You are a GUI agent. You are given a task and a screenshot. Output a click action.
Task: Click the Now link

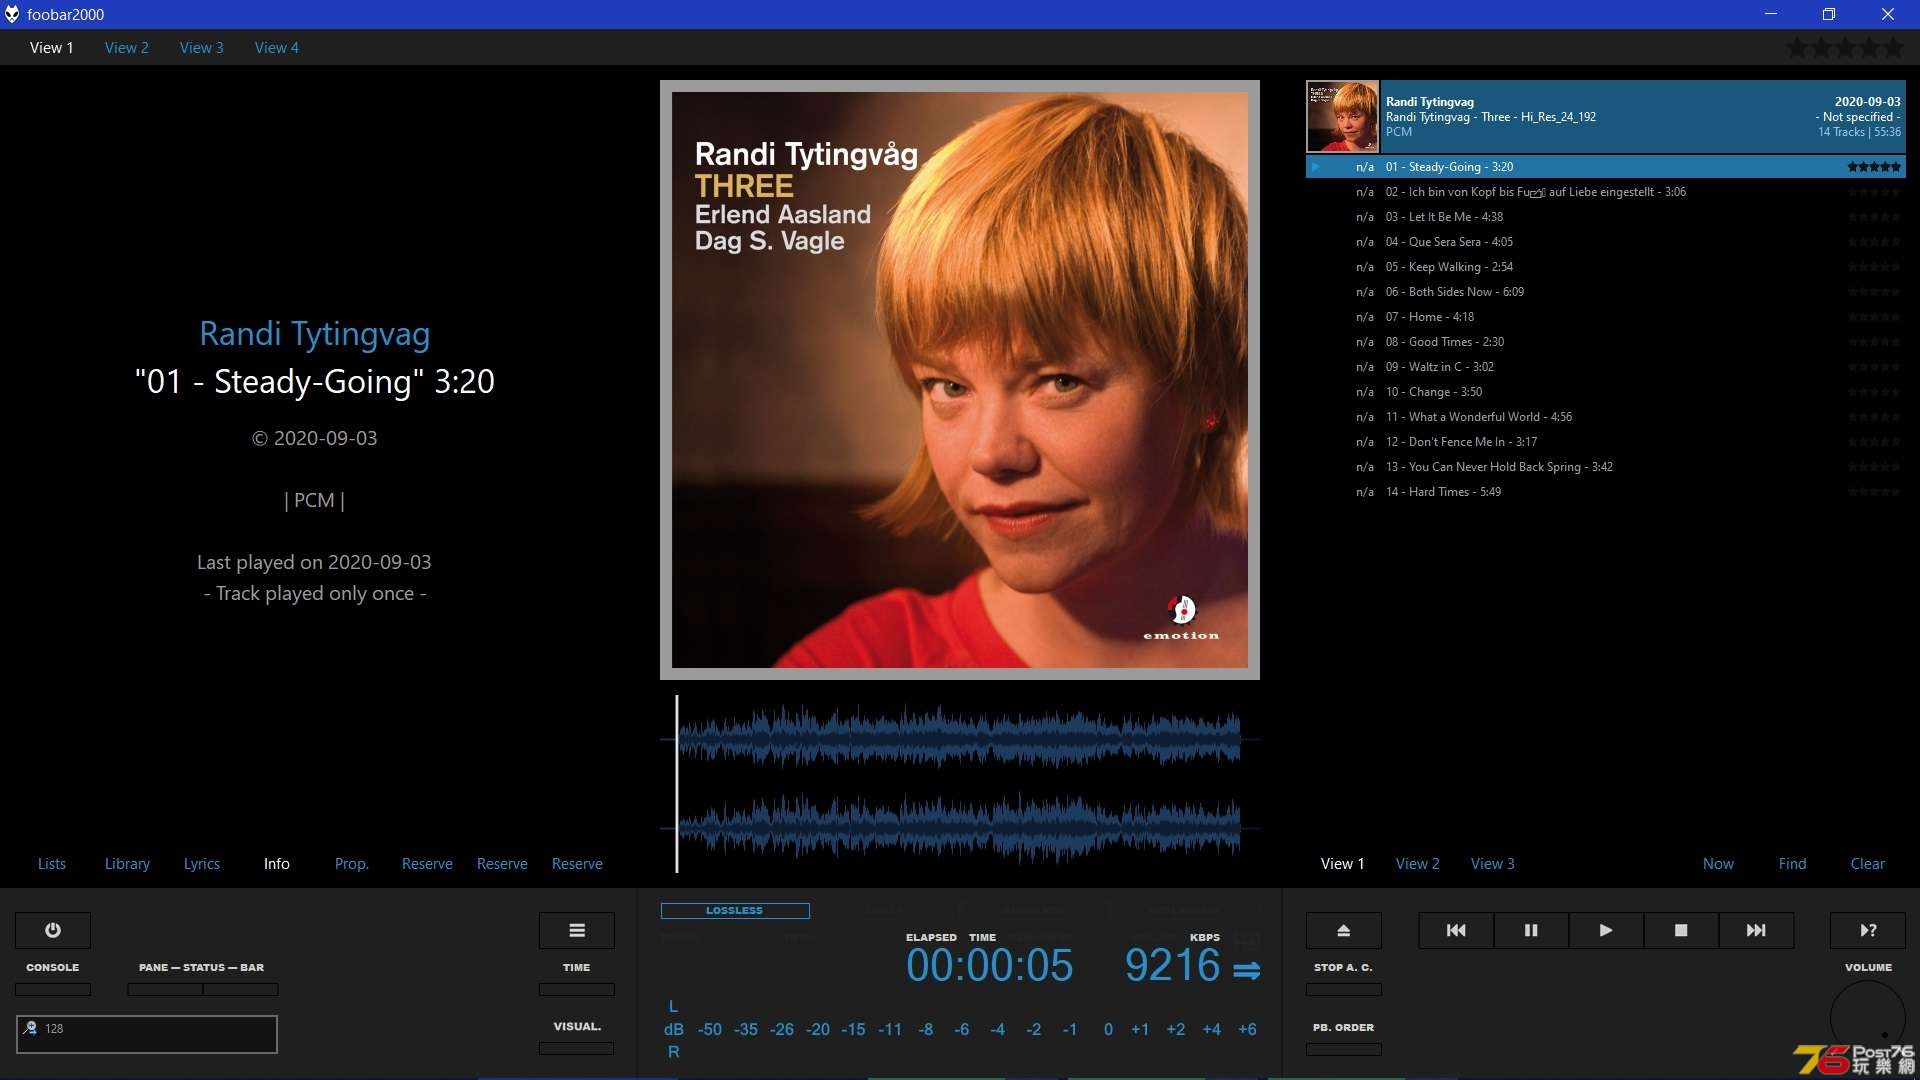pyautogui.click(x=1718, y=863)
